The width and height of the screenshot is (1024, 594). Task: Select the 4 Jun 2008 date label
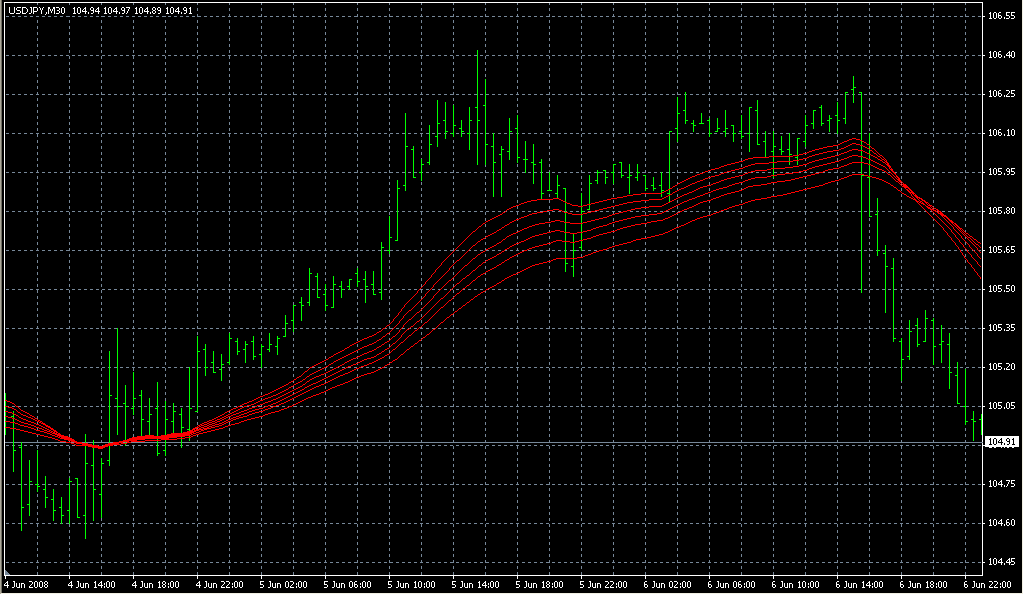click(x=27, y=584)
